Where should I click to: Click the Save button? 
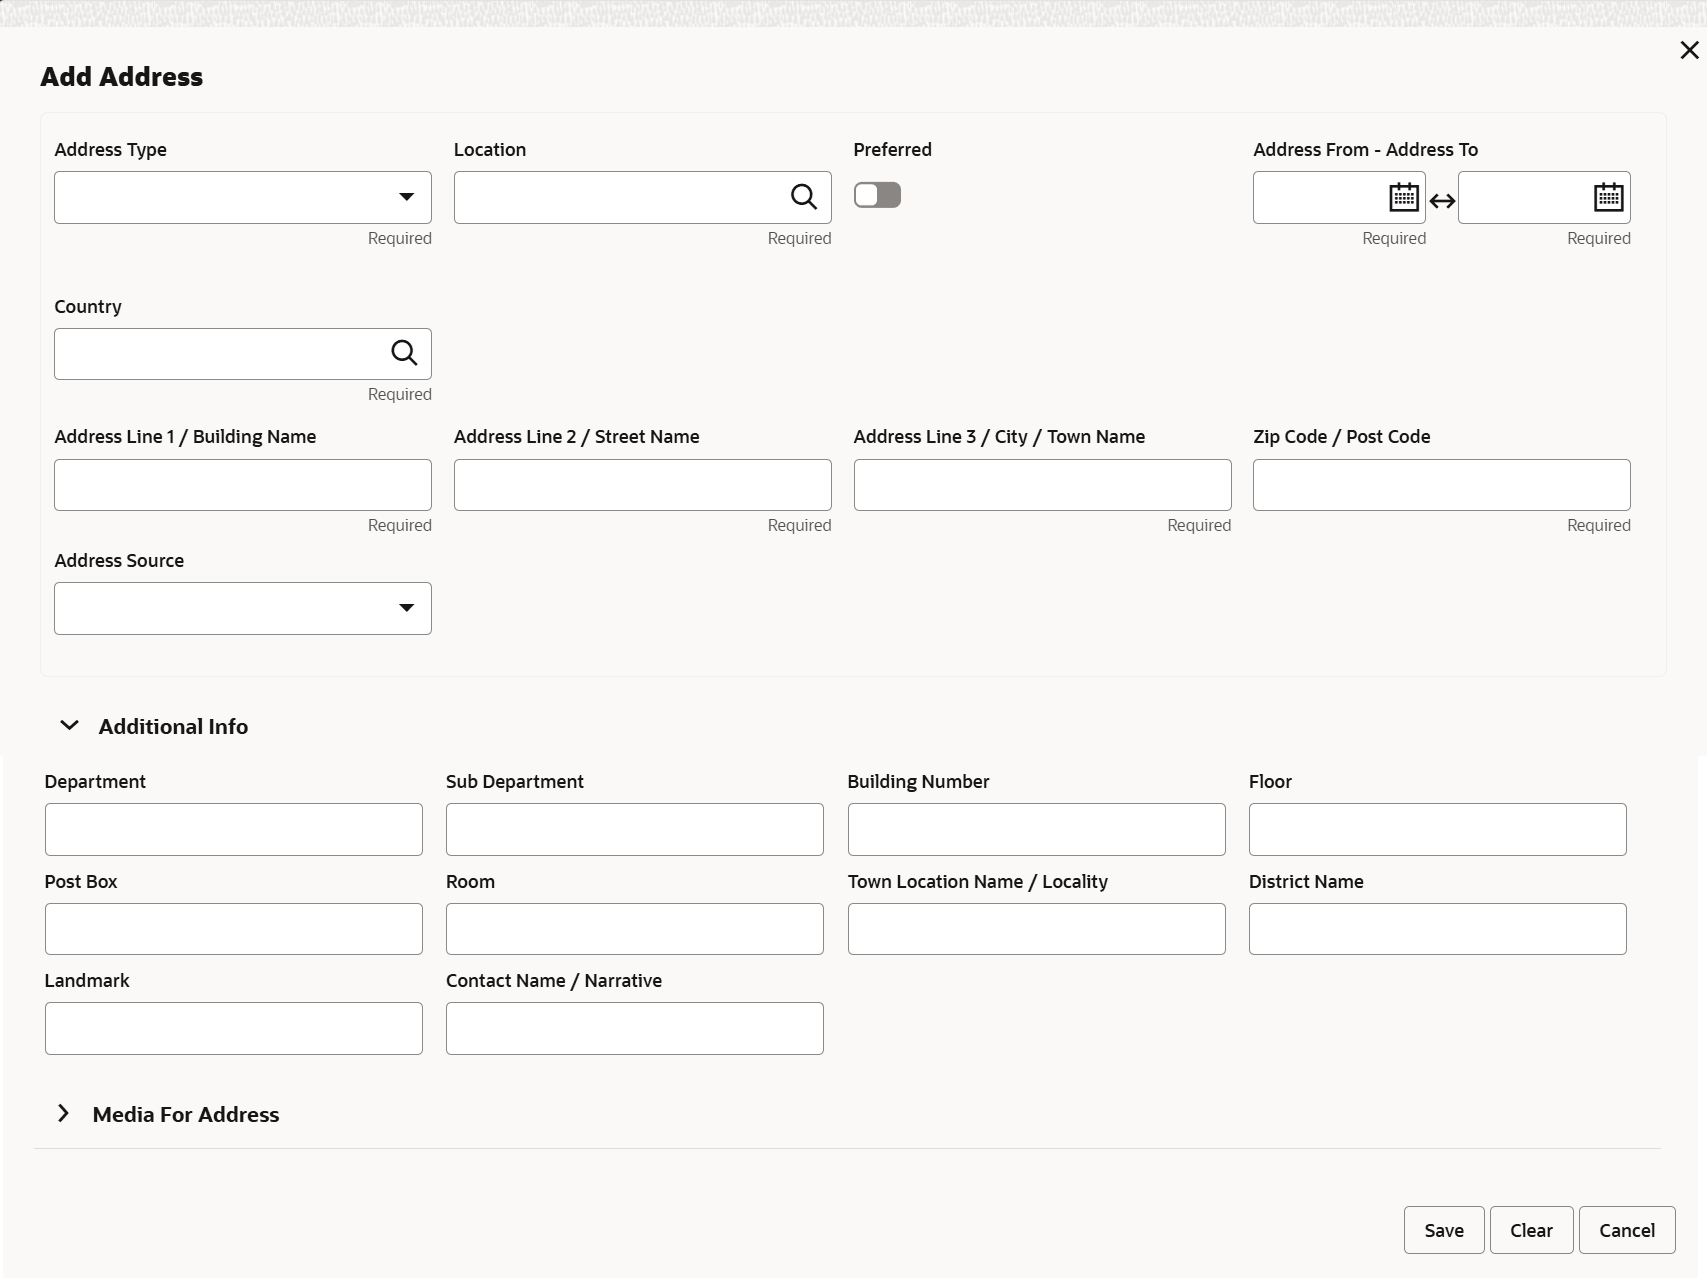click(1443, 1230)
